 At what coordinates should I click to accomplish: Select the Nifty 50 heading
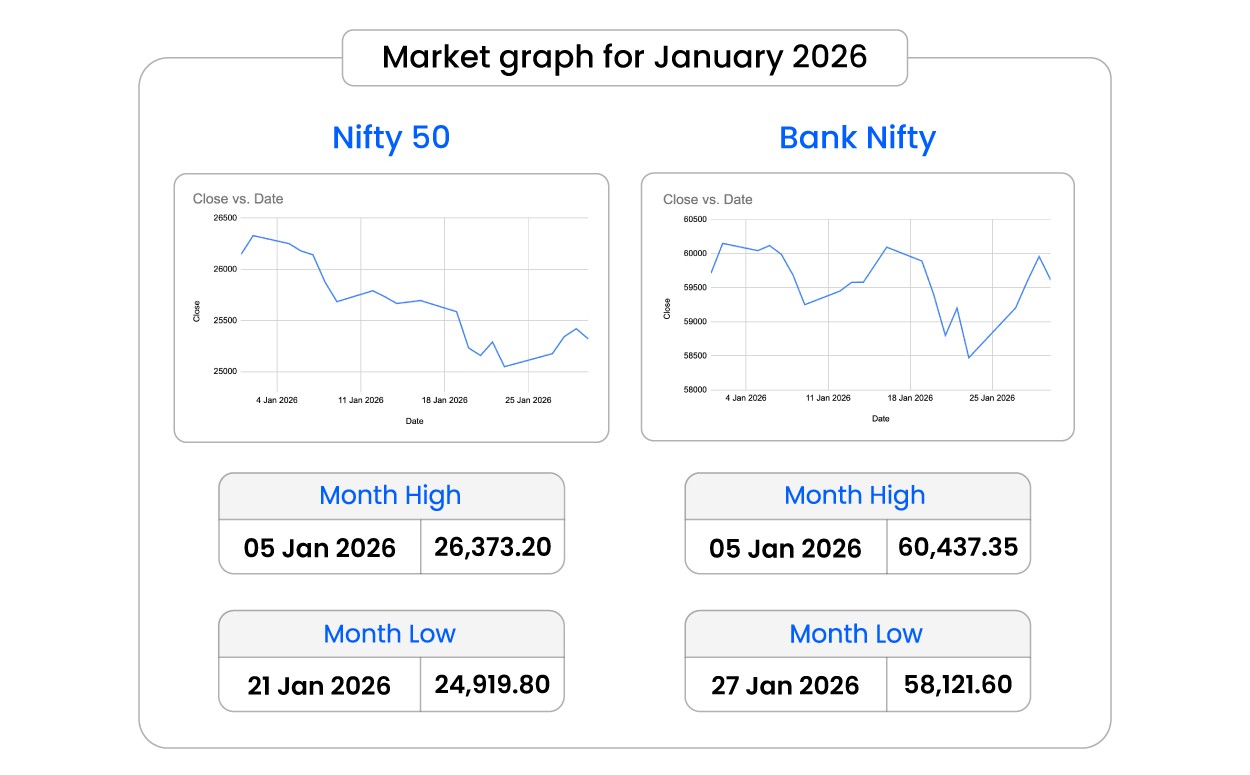391,137
